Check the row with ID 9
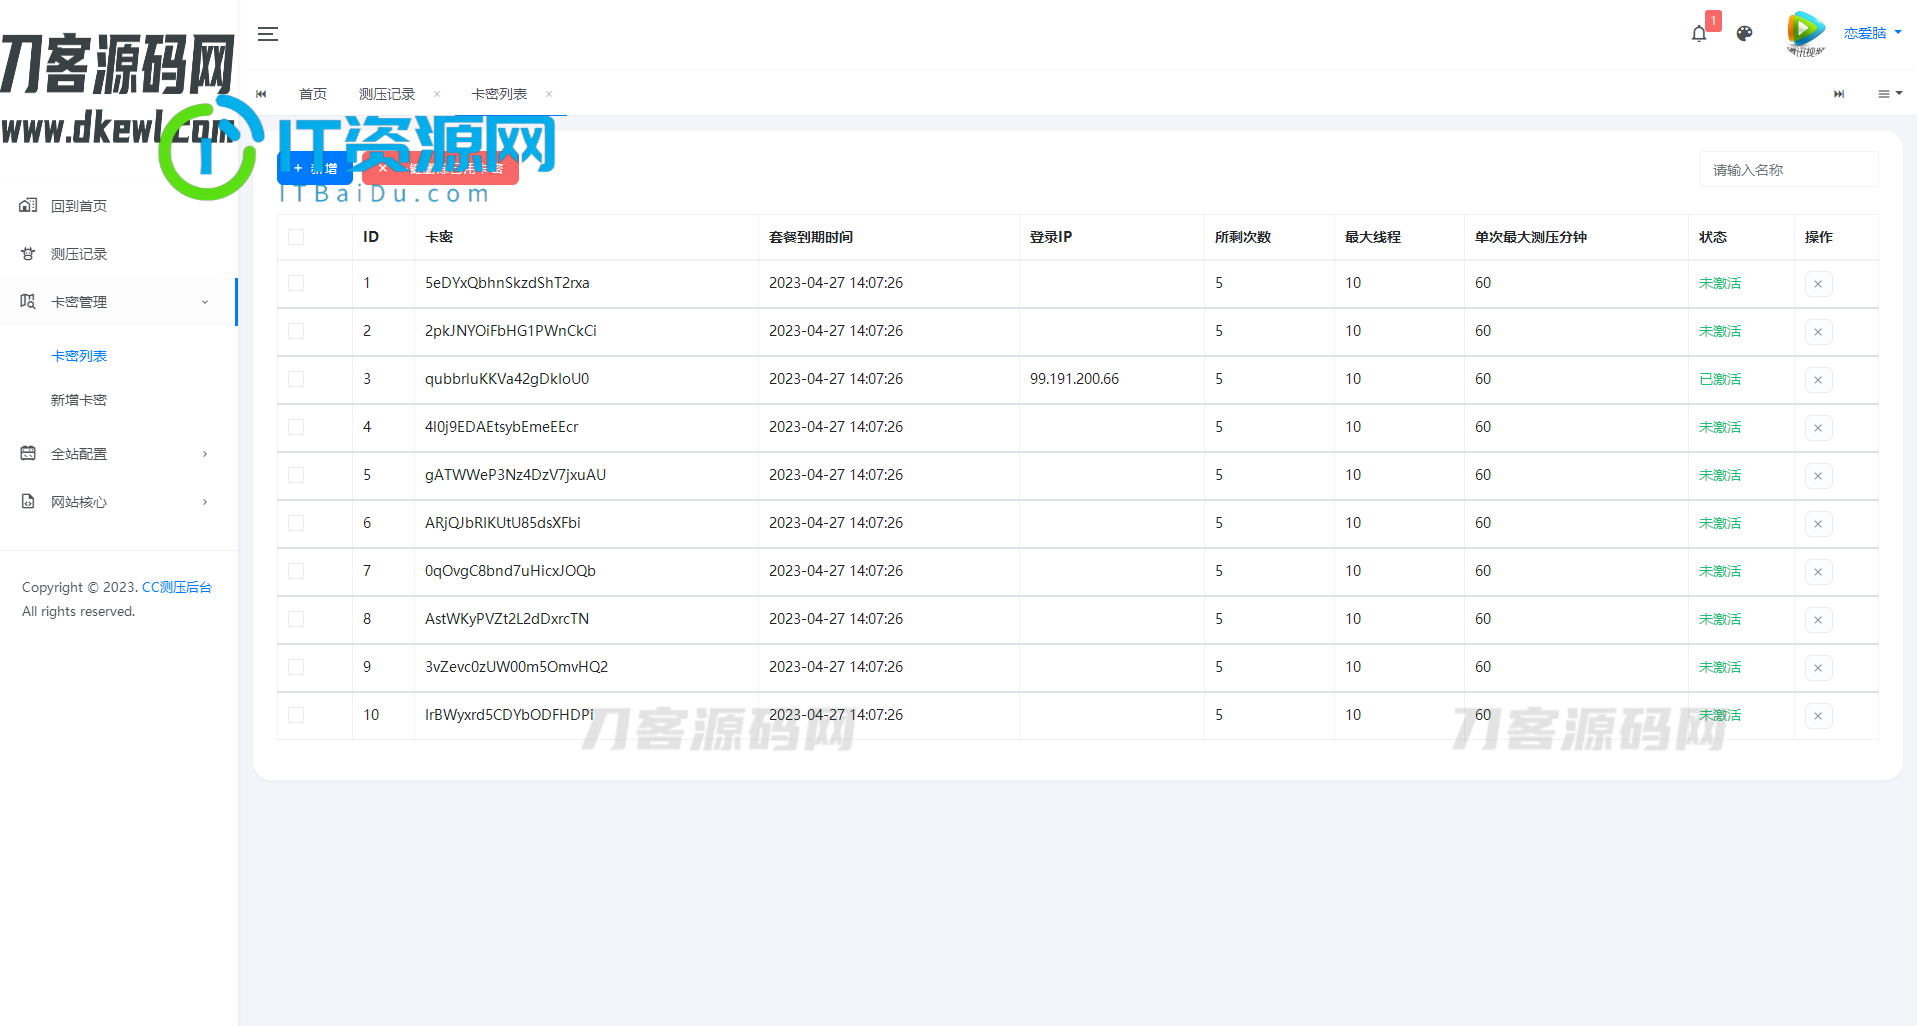Image resolution: width=1917 pixels, height=1026 pixels. (296, 667)
